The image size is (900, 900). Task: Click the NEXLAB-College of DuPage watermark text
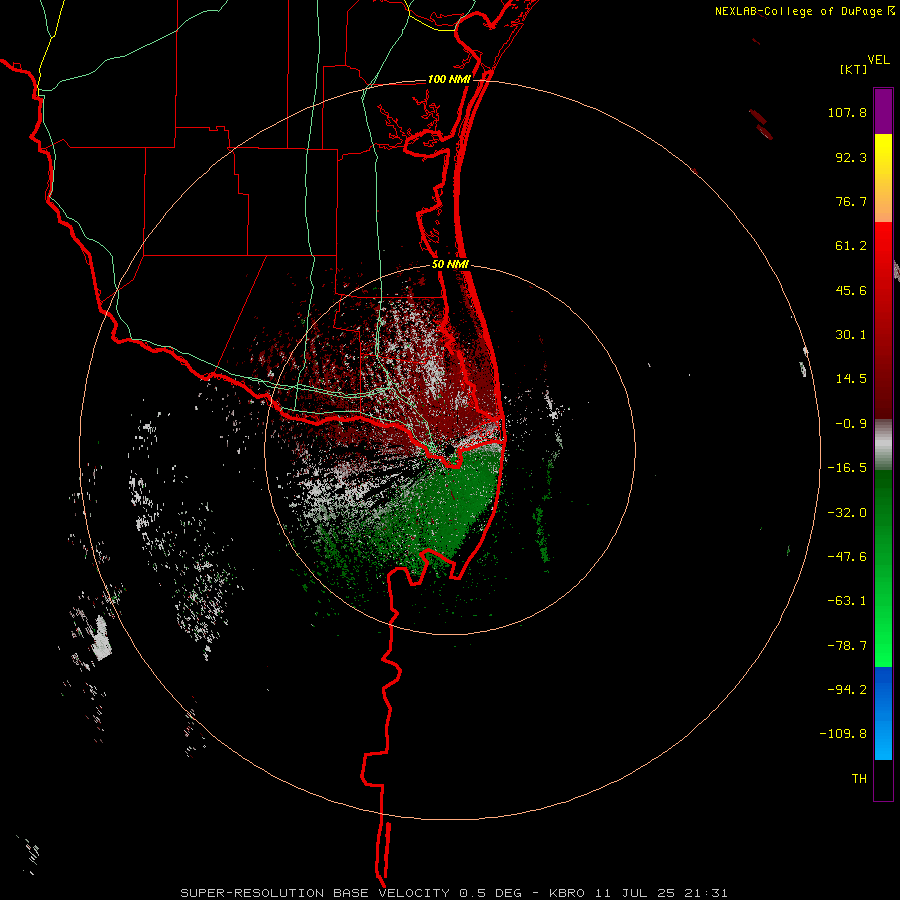[x=800, y=11]
